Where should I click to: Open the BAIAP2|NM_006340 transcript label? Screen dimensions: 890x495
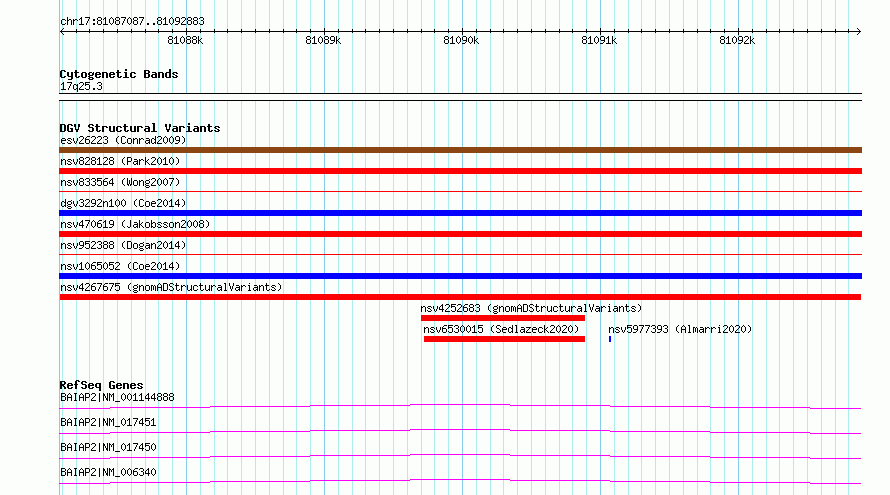click(108, 472)
